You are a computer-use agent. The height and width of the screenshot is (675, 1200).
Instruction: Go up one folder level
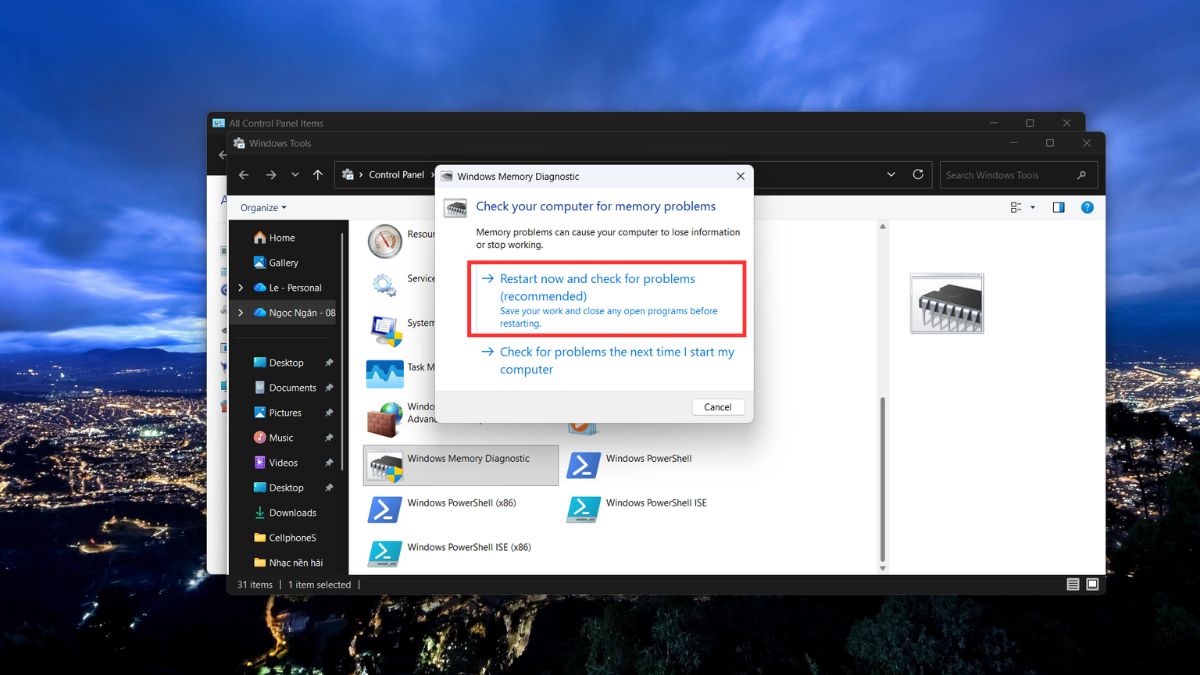click(318, 175)
